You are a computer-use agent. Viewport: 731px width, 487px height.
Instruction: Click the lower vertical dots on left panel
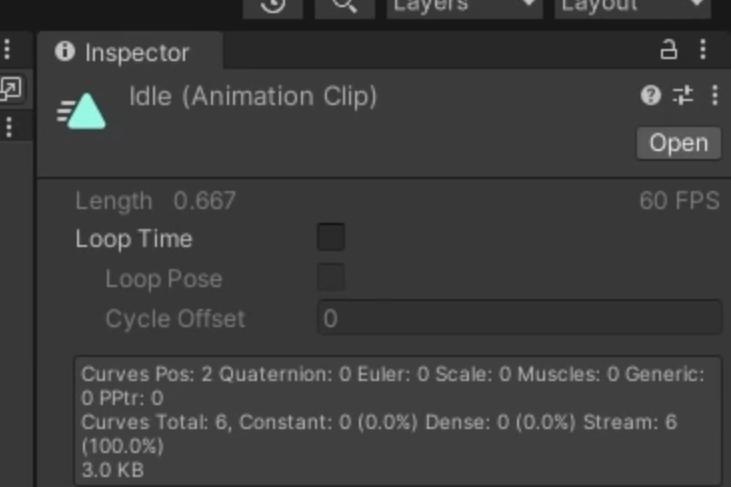tap(8, 127)
